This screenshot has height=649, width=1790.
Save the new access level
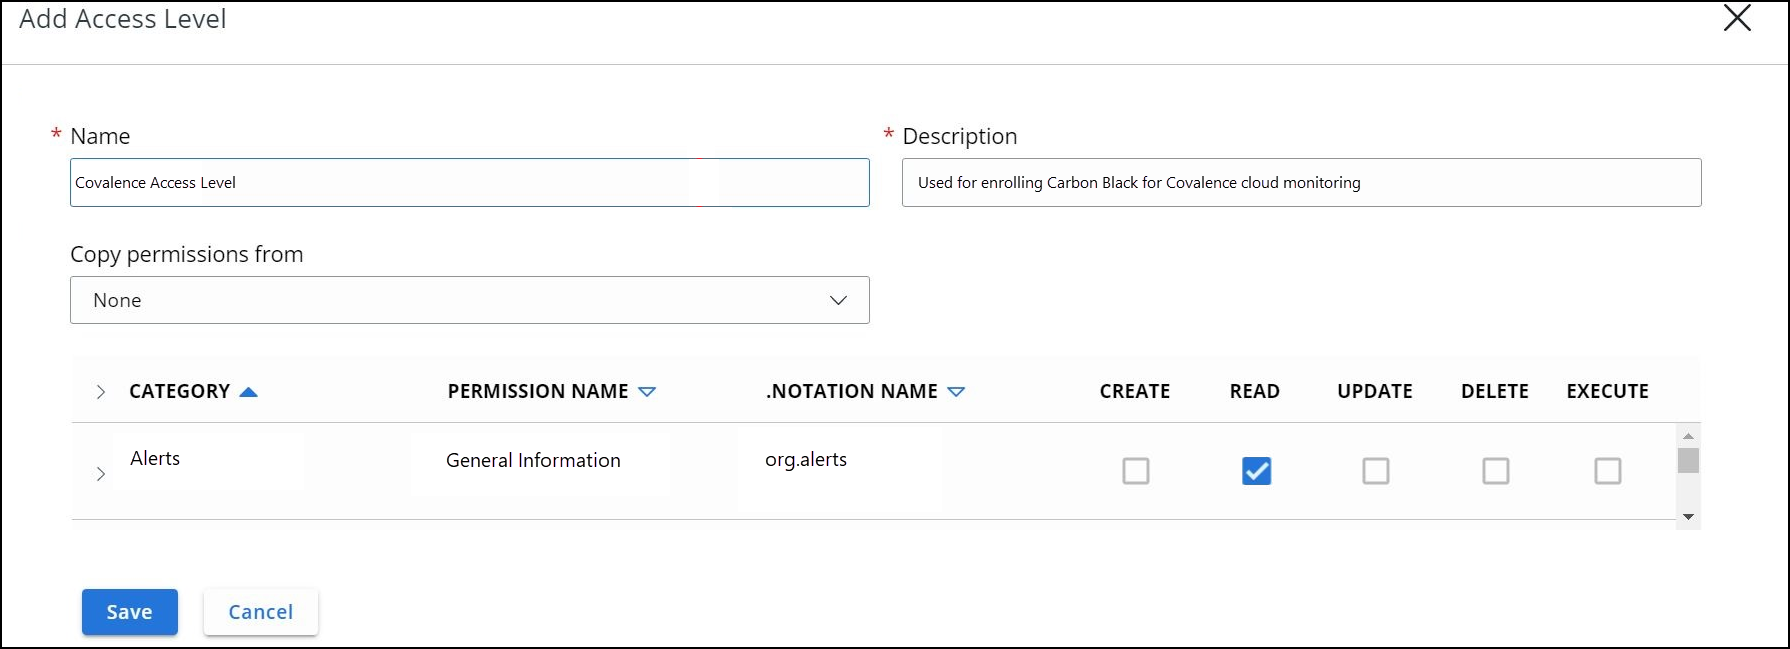(130, 612)
